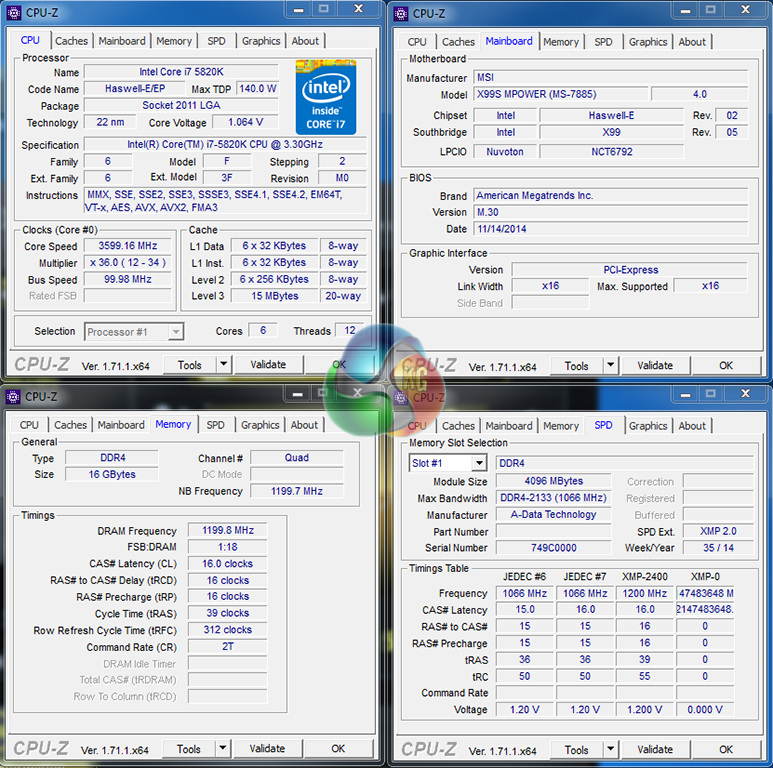The image size is (773, 768).
Task: Click the LPCIO model NCT6792
Action: tap(612, 152)
